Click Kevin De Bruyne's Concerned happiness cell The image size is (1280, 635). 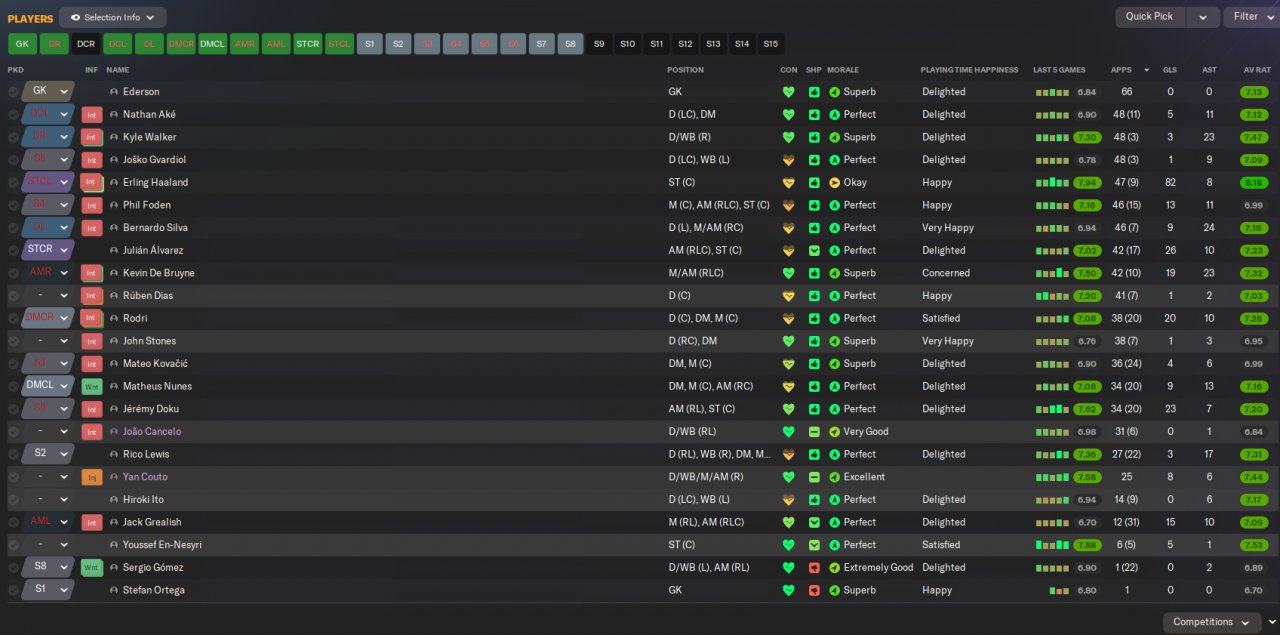[x=946, y=273]
